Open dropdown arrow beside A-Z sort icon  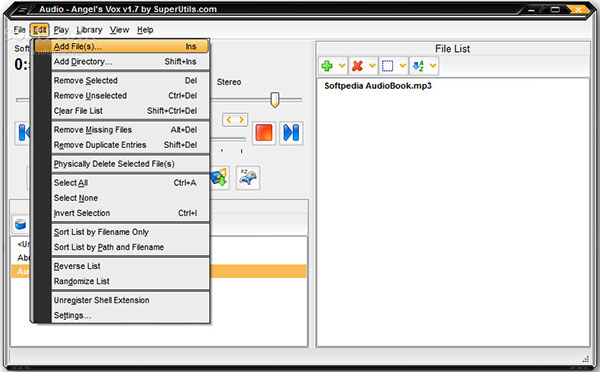[433, 66]
